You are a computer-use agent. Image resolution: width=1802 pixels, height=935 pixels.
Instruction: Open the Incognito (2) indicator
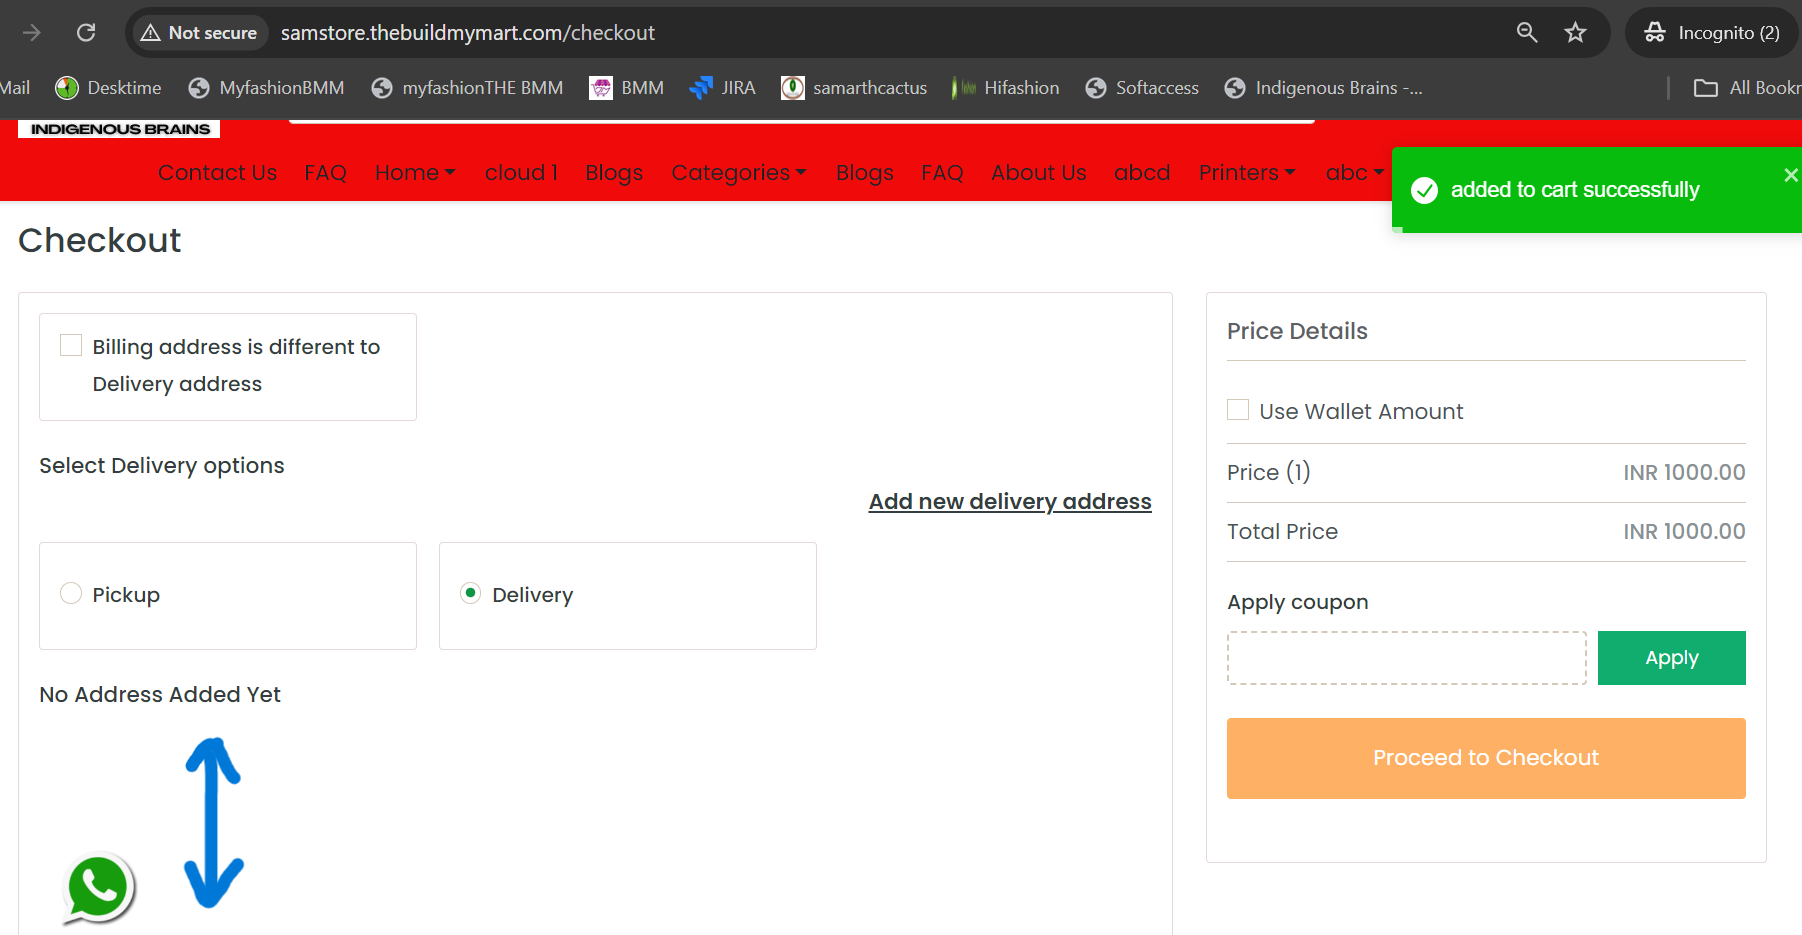[1712, 33]
